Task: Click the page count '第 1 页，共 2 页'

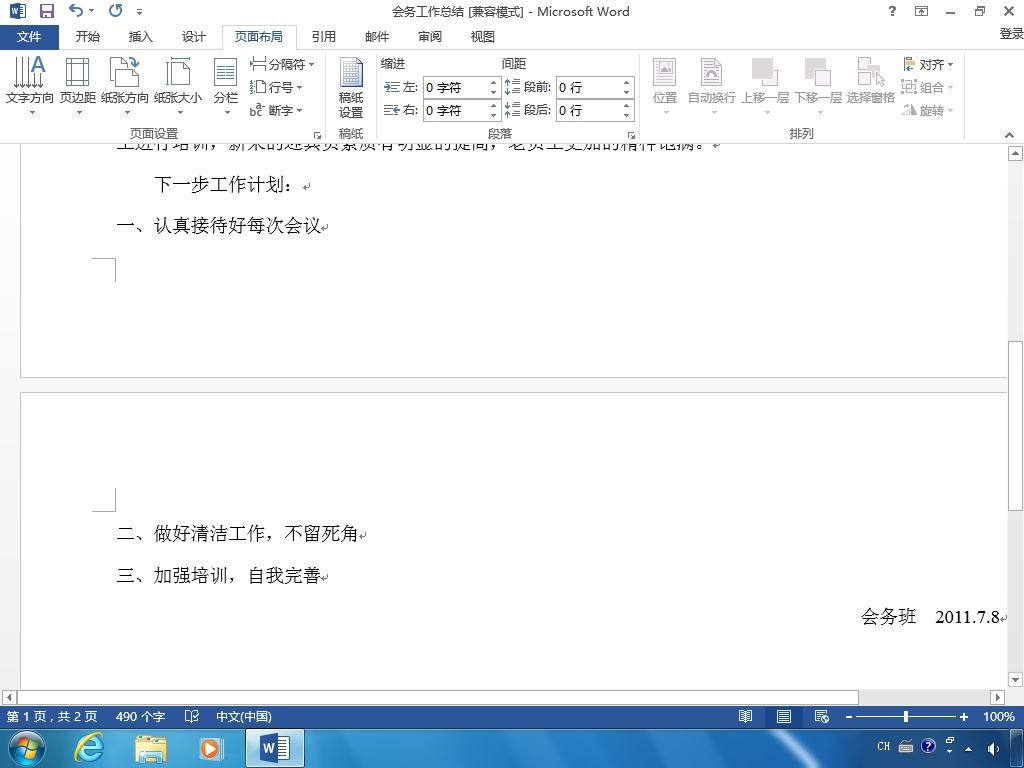Action: 52,716
